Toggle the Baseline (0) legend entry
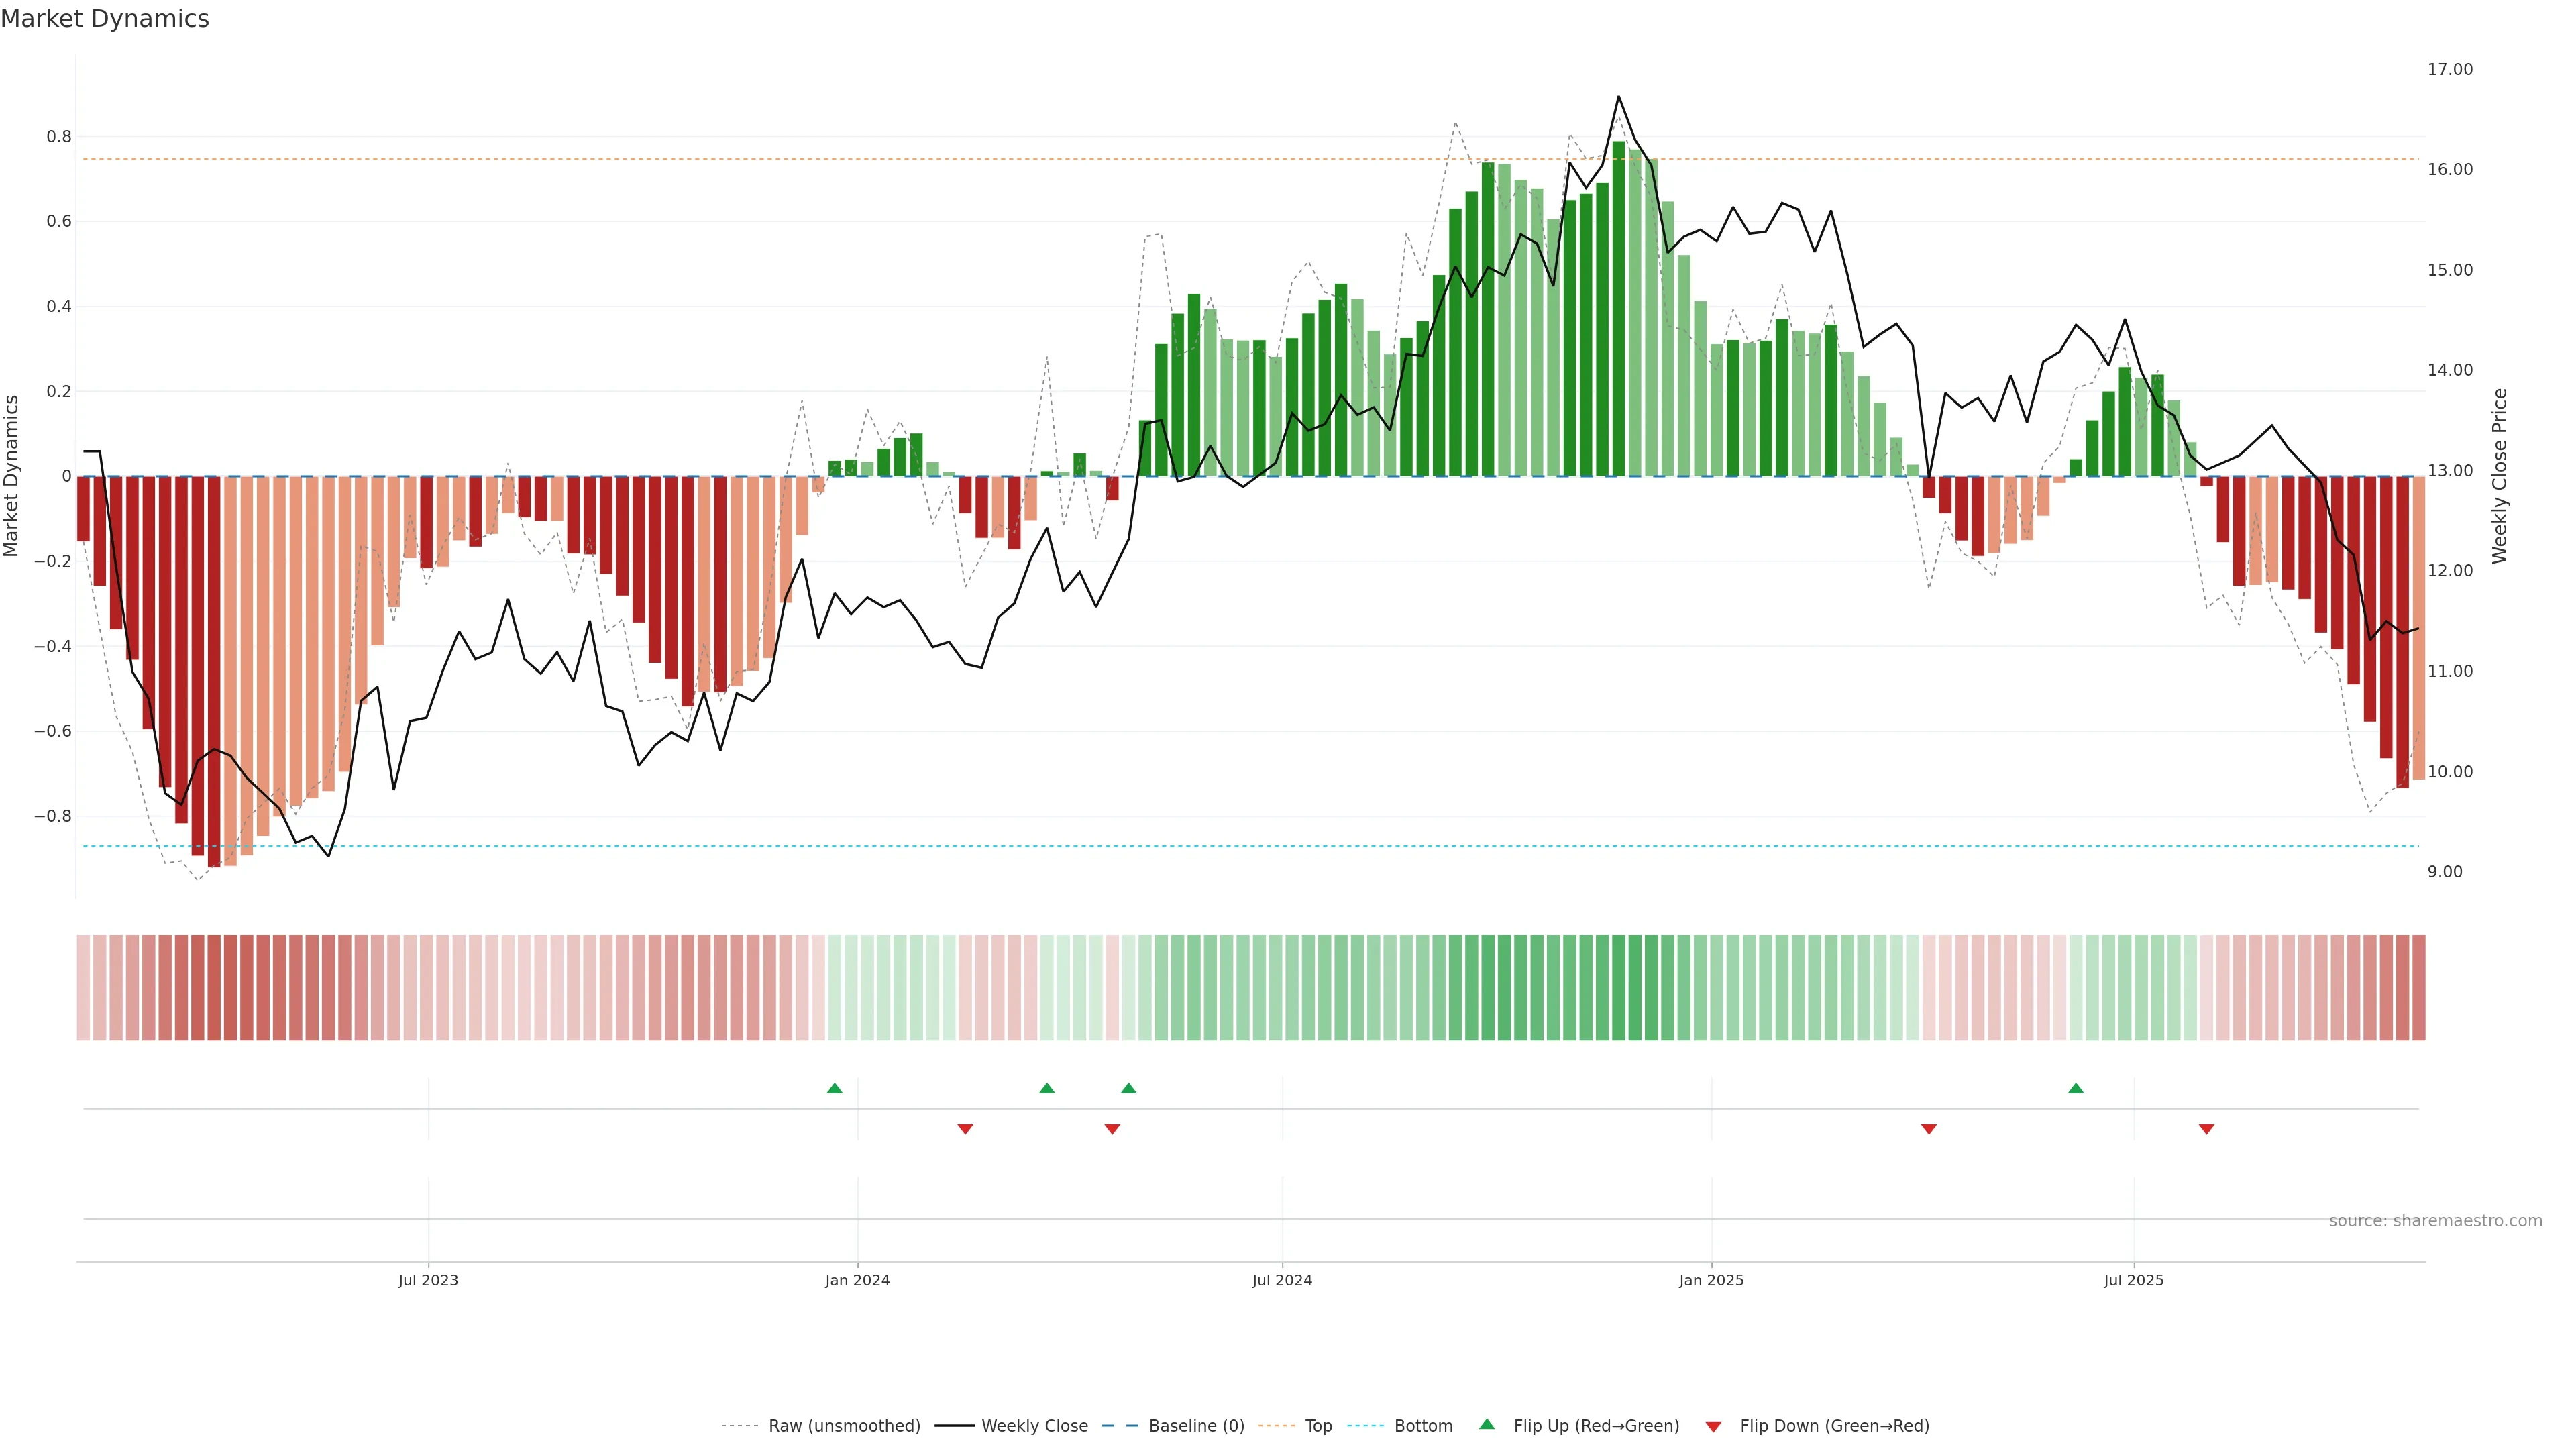 click(1196, 1426)
